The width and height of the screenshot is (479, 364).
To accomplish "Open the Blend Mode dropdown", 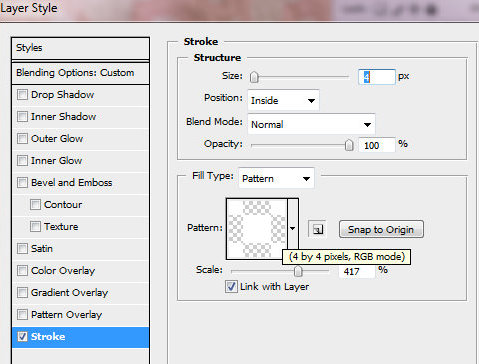I will pos(311,124).
